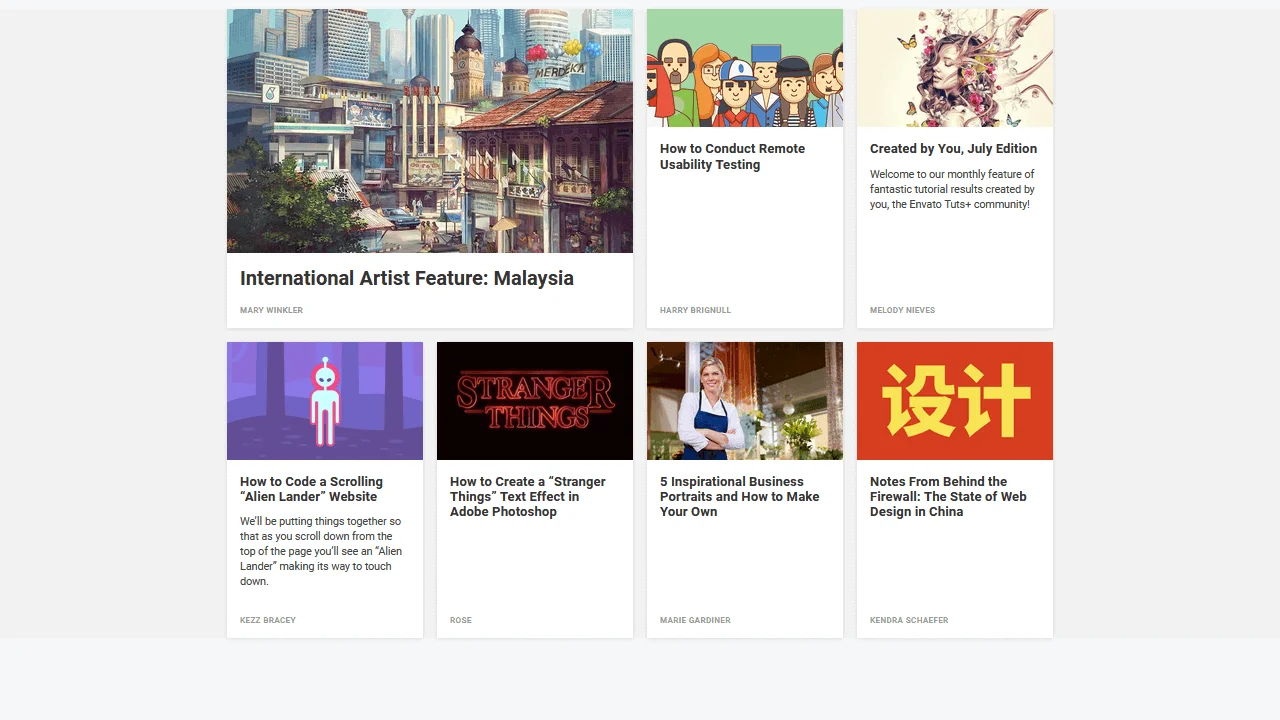Open "Created by You, July Edition"
The width and height of the screenshot is (1280, 720).
(x=953, y=148)
